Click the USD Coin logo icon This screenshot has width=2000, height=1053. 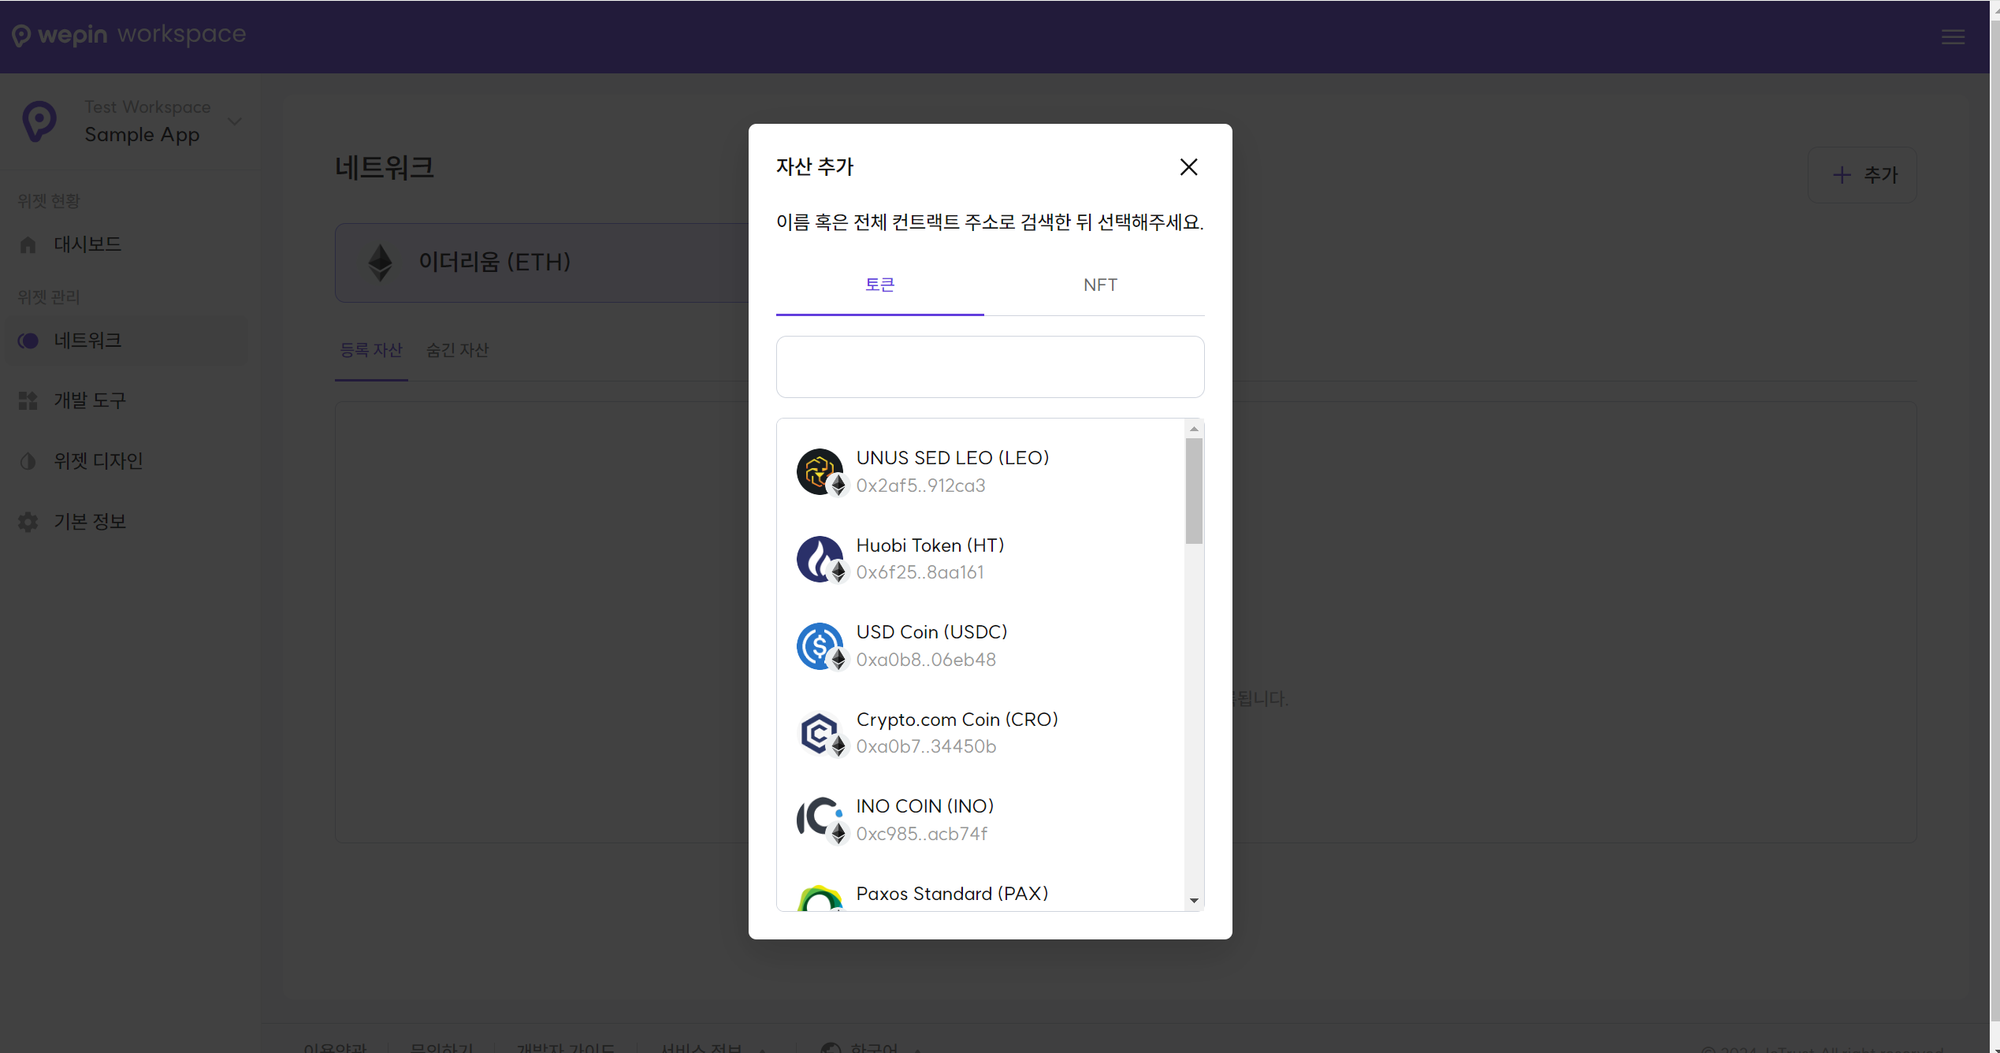(x=819, y=646)
